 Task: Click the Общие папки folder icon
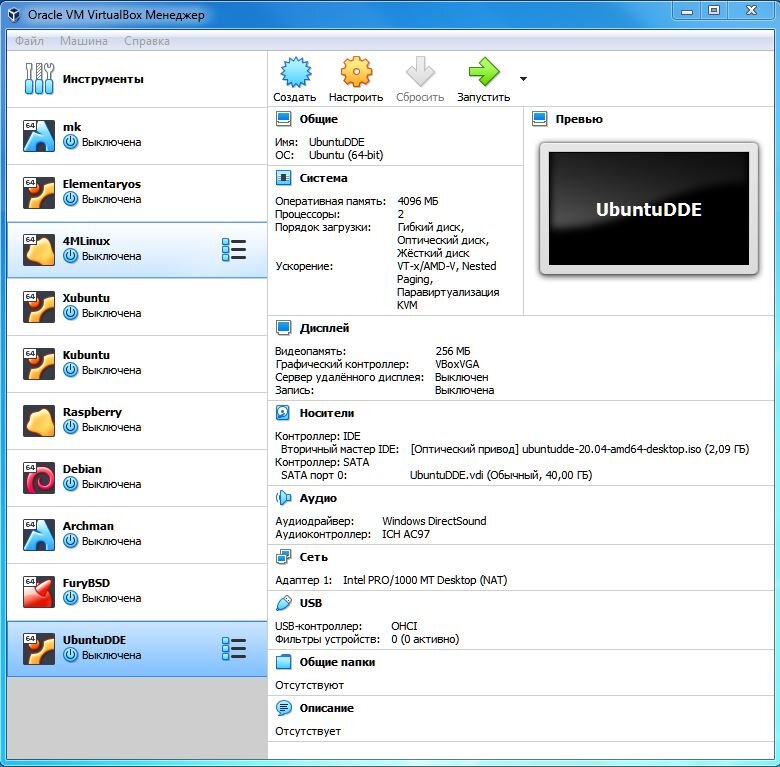coord(284,662)
